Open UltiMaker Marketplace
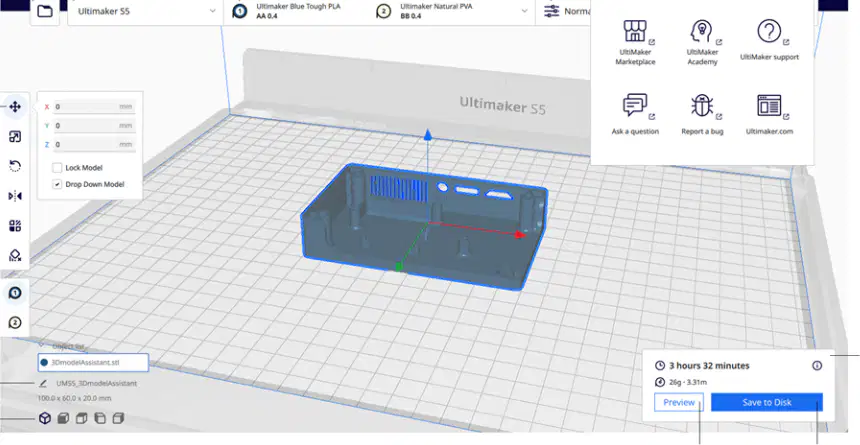 pyautogui.click(x=635, y=42)
